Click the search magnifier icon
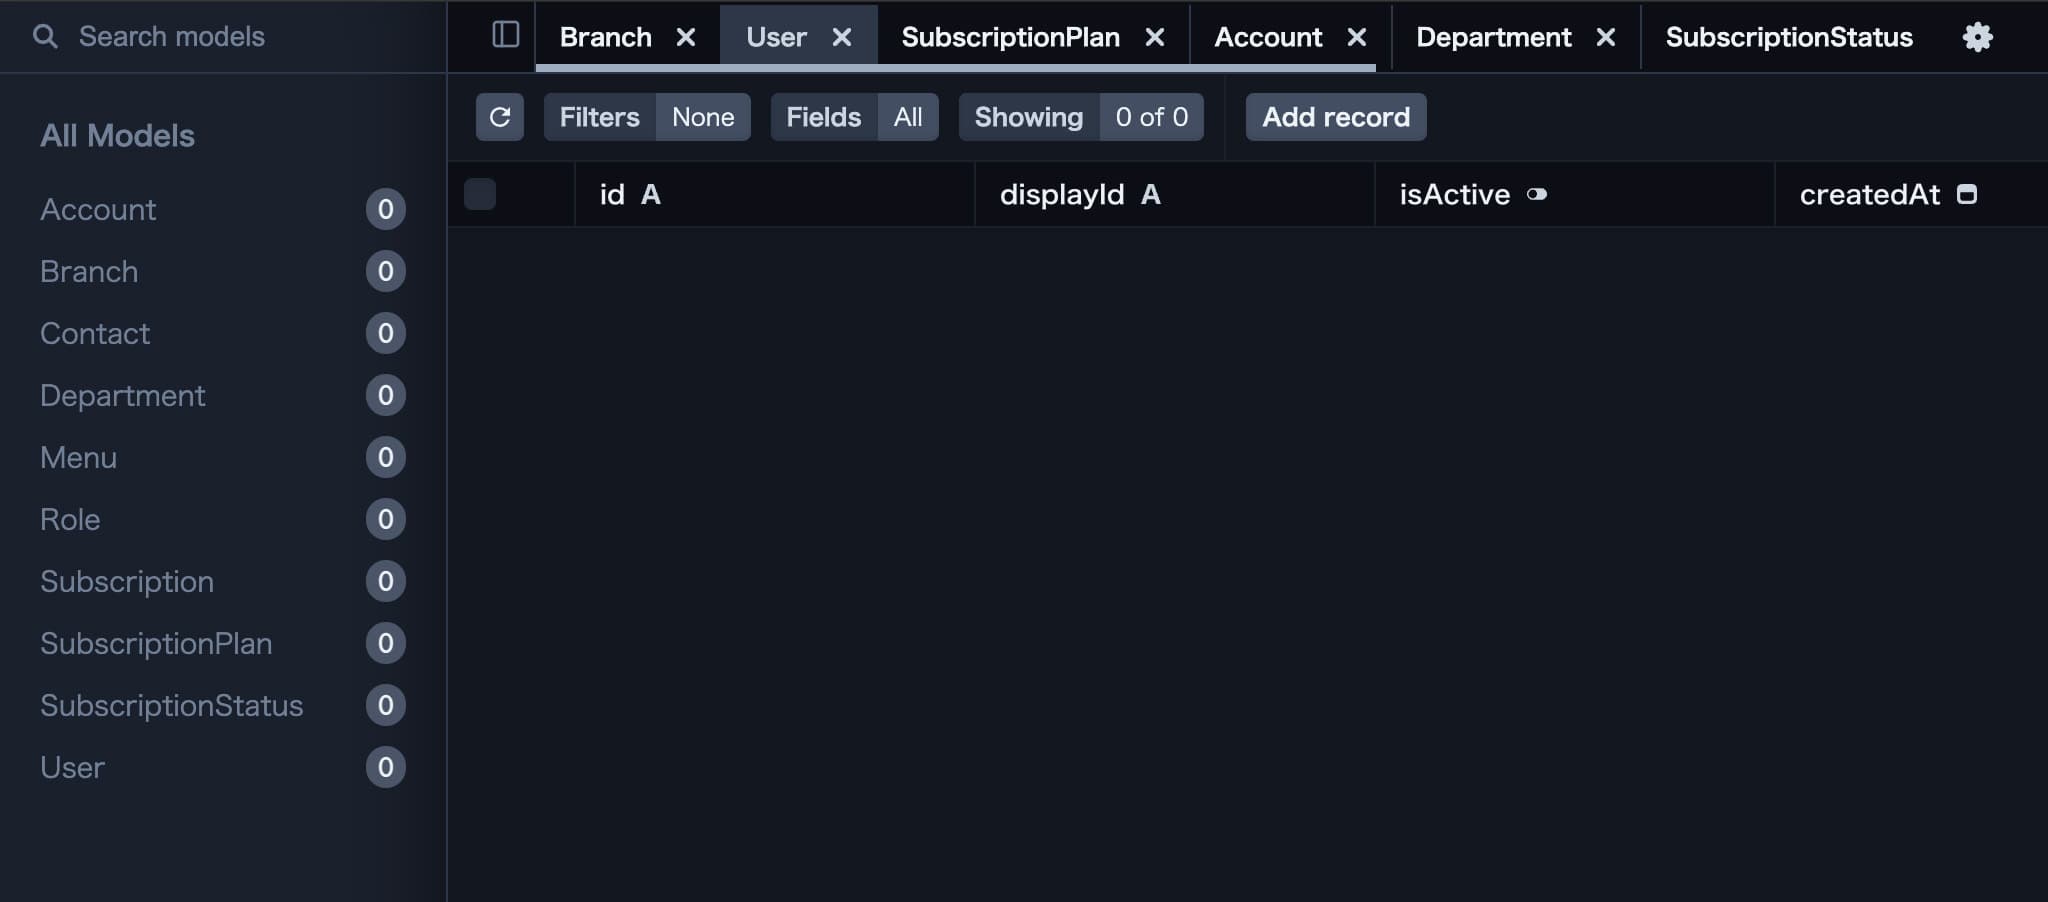 point(45,36)
